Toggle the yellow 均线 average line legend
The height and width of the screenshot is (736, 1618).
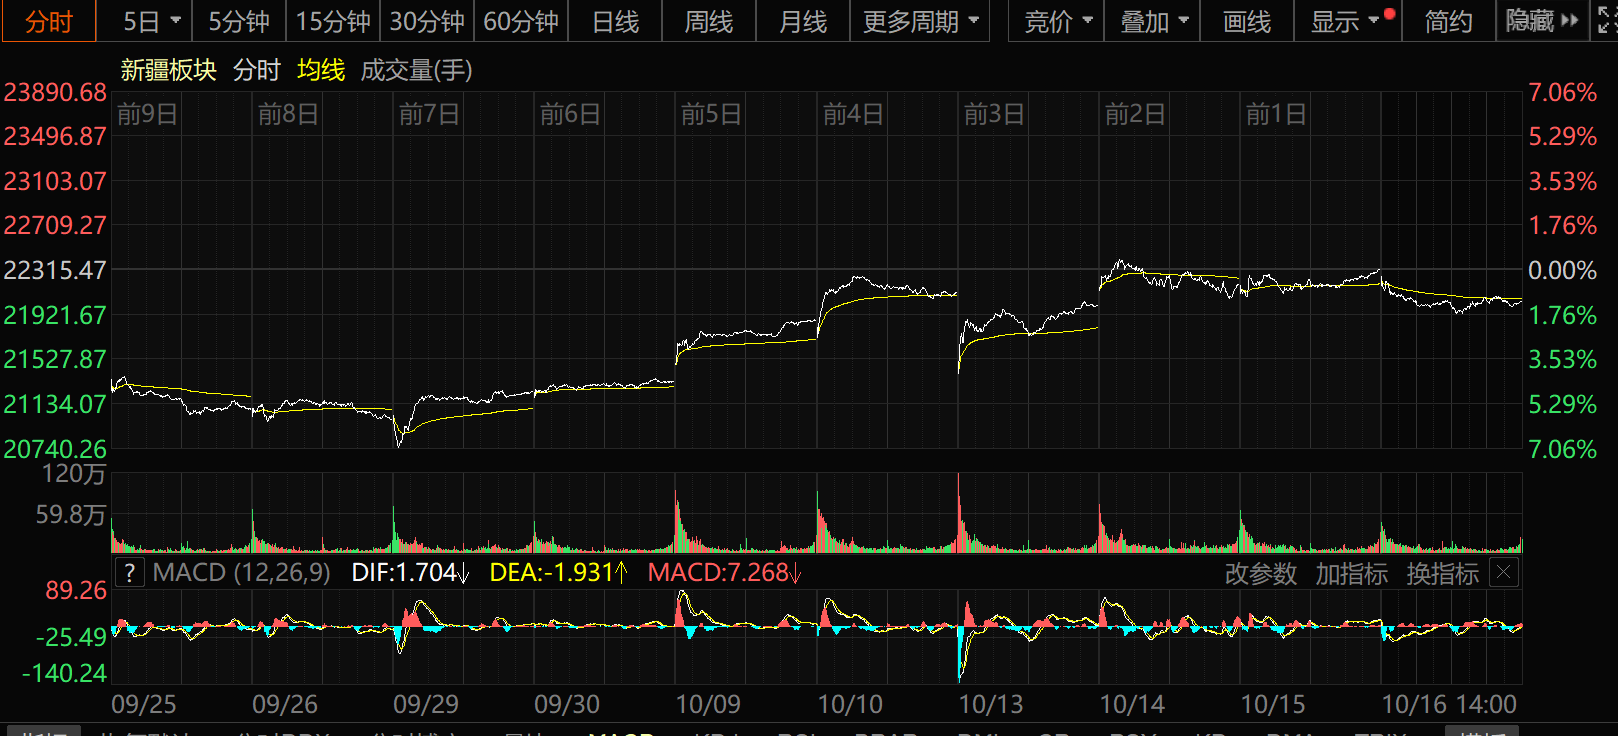[x=320, y=70]
